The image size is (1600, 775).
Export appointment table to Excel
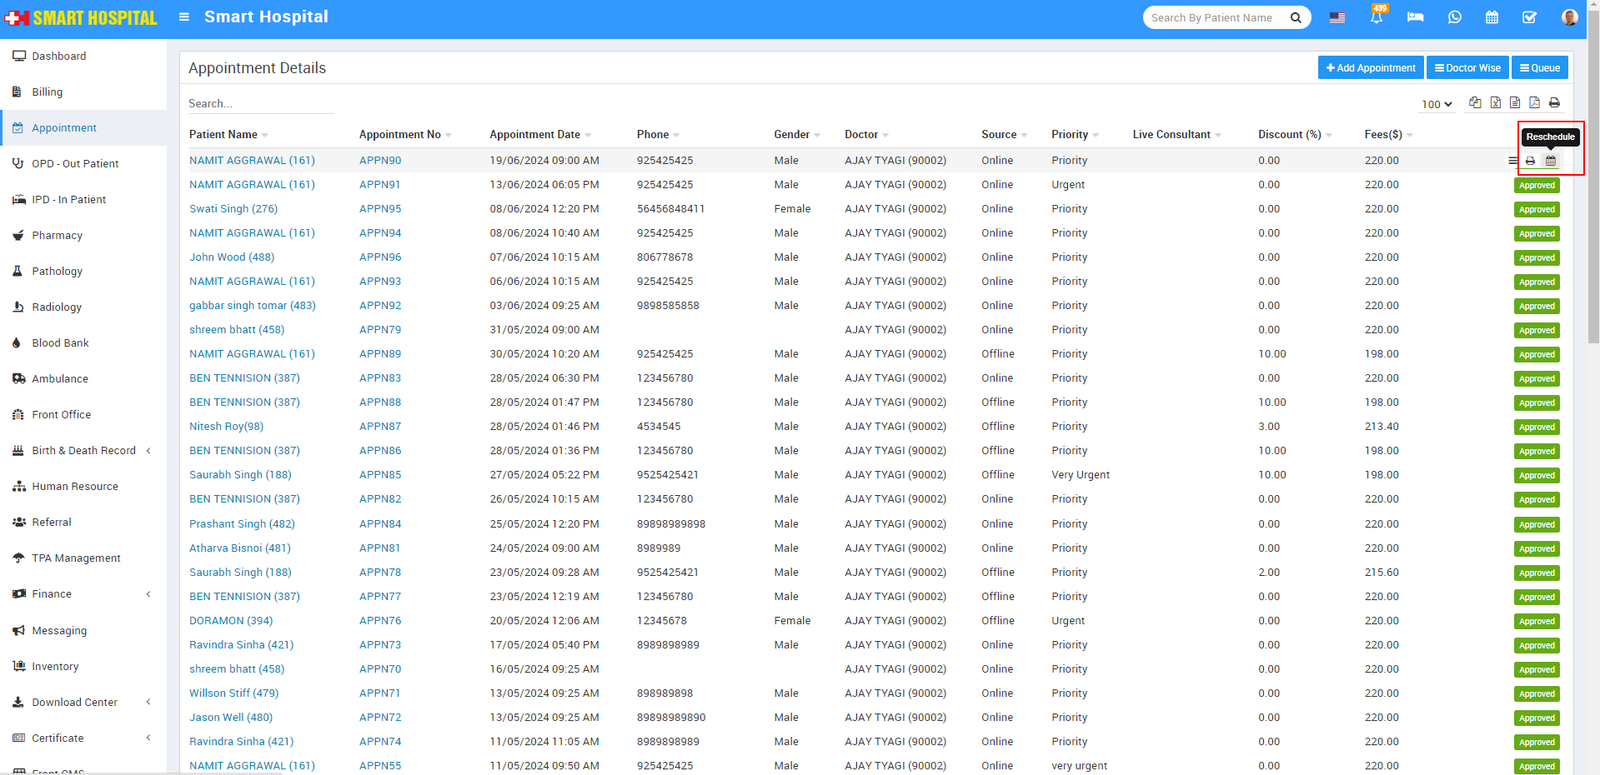click(x=1495, y=103)
